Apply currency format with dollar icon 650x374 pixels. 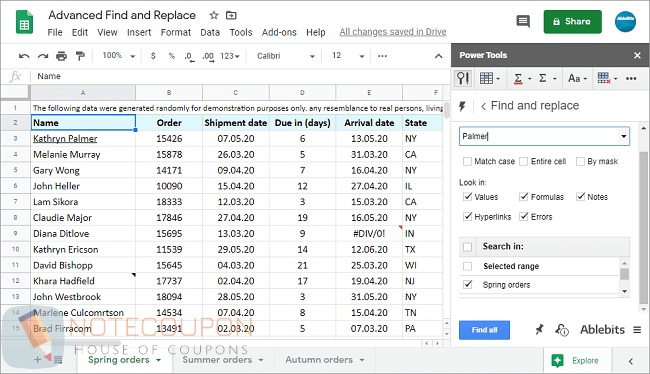pyautogui.click(x=153, y=56)
